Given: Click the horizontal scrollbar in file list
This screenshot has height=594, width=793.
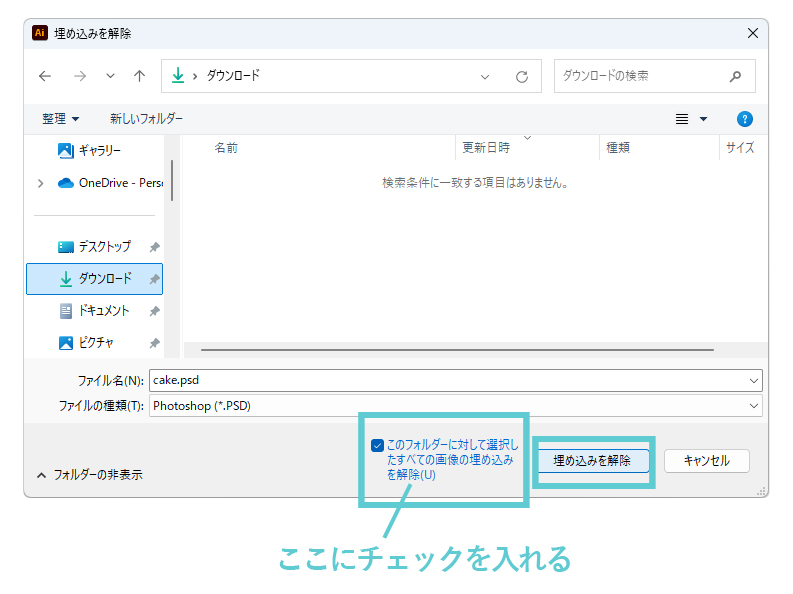Looking at the screenshot, I should pos(457,350).
